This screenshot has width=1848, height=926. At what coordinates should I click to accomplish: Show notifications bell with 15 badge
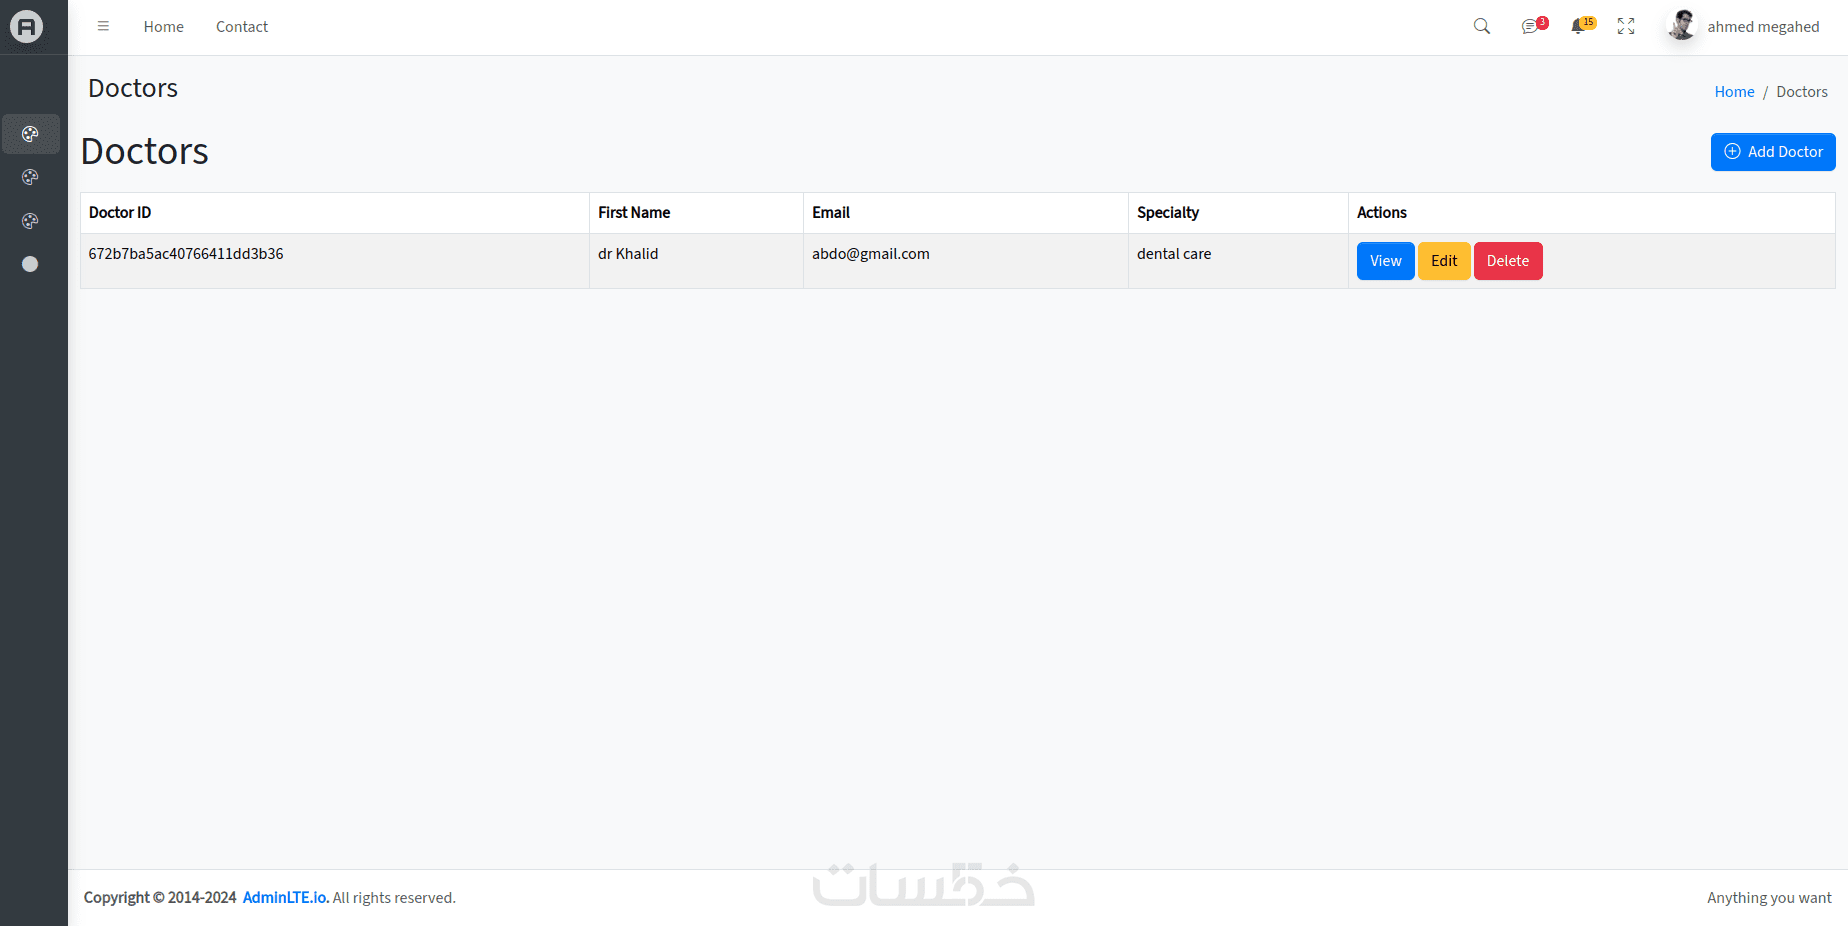point(1579,27)
